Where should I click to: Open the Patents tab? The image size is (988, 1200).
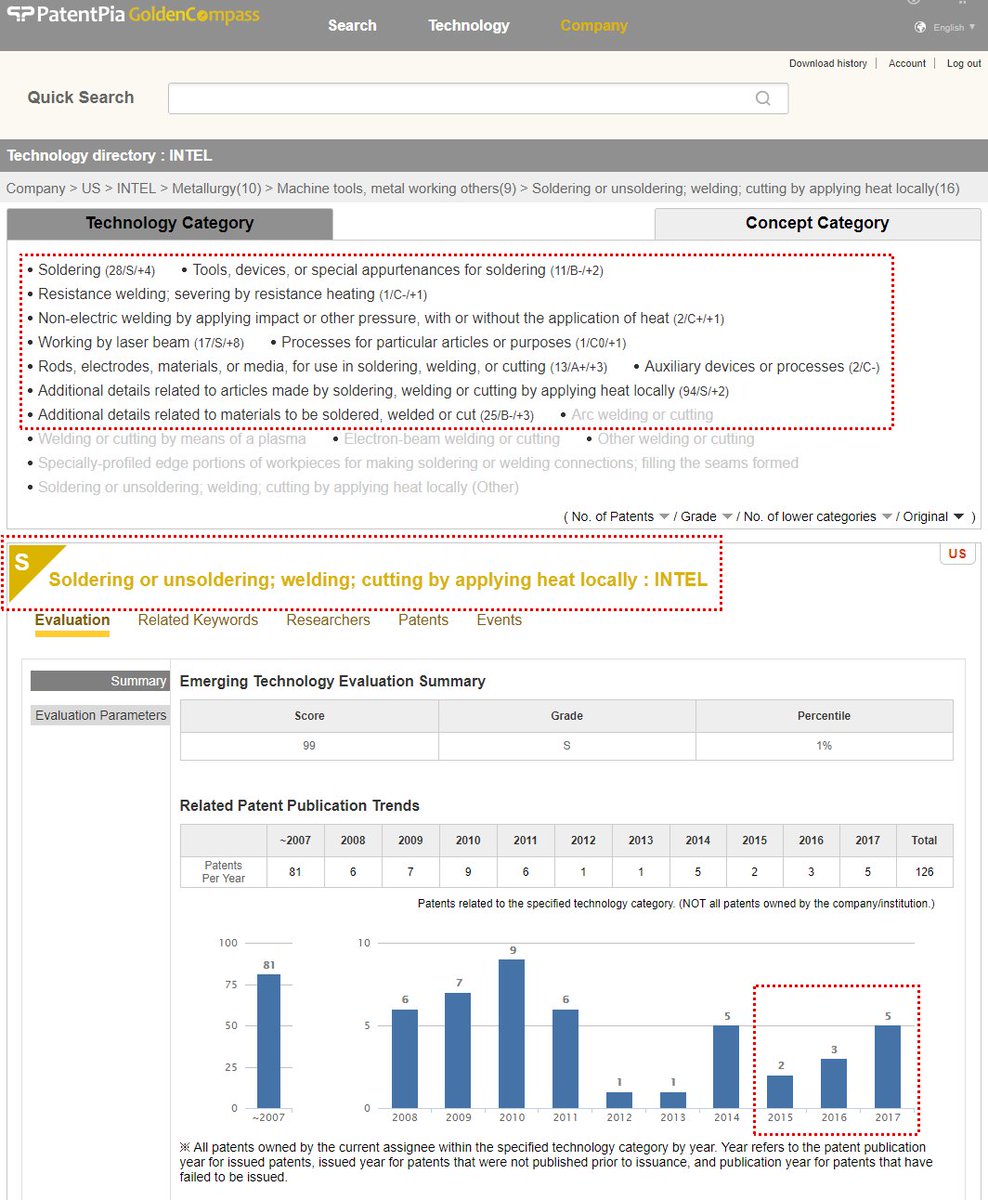point(423,620)
